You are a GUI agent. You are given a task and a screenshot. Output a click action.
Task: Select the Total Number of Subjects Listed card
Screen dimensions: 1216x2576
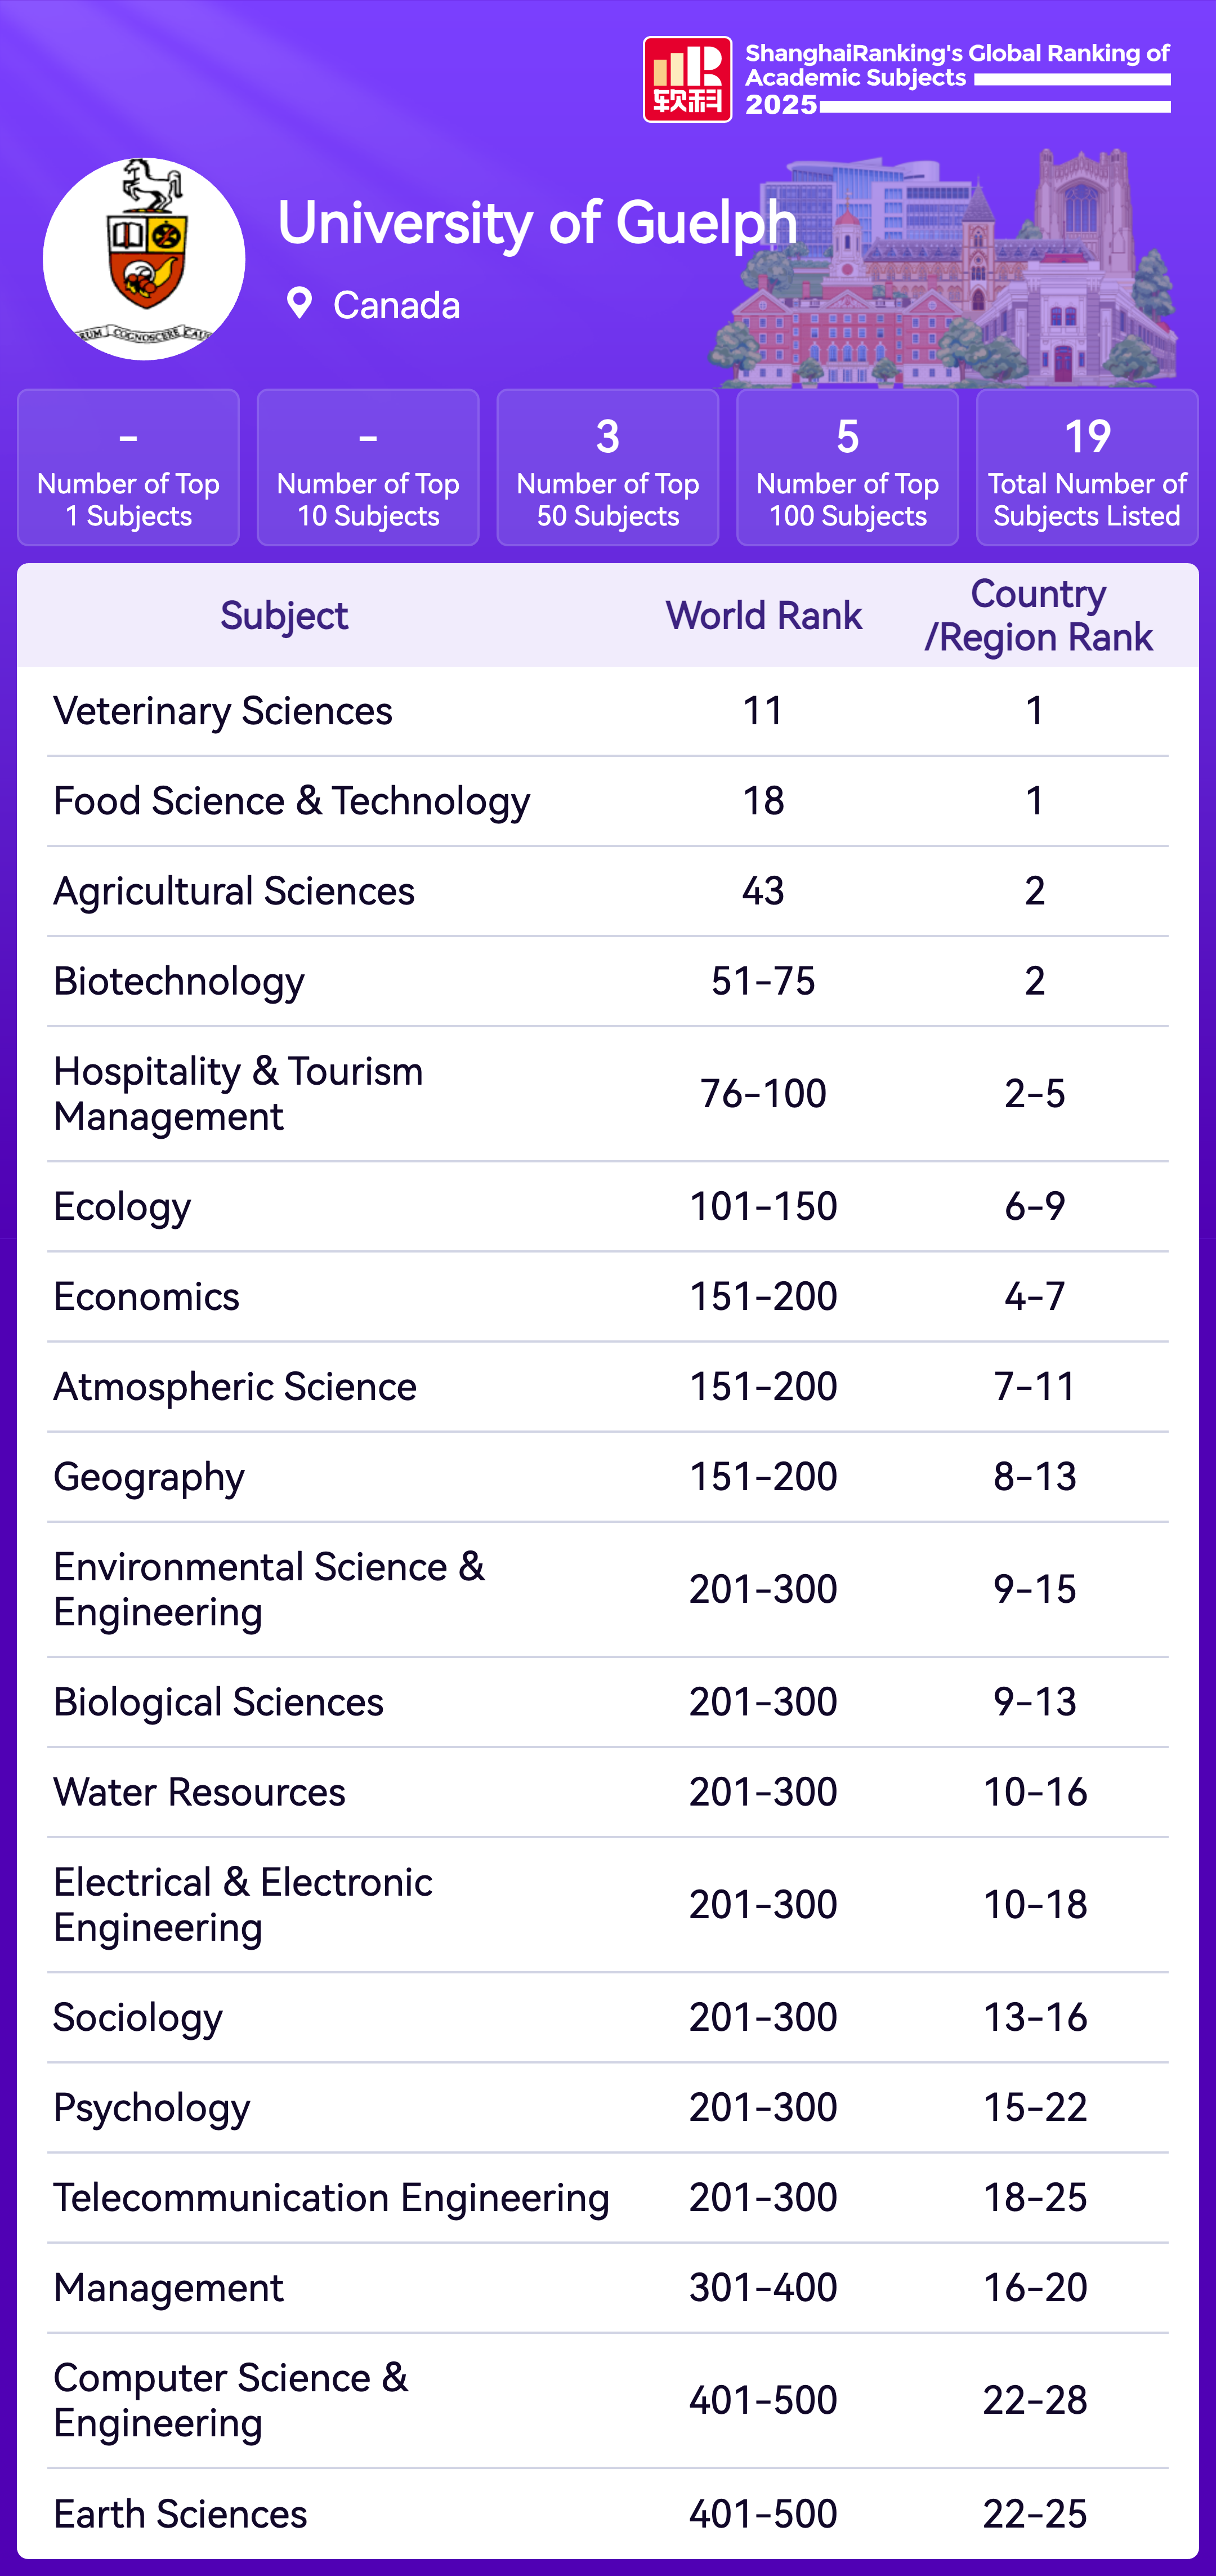click(x=1087, y=468)
